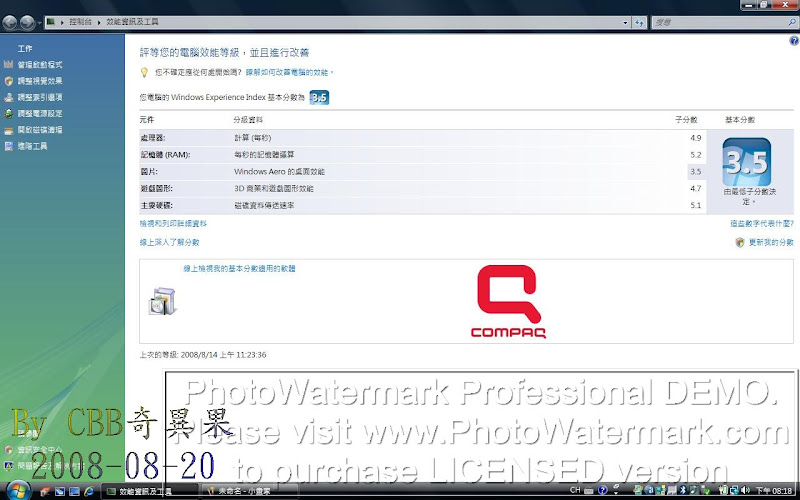Expand the arrow after 控制台 breadcrumb
The image size is (800, 500).
99,22
